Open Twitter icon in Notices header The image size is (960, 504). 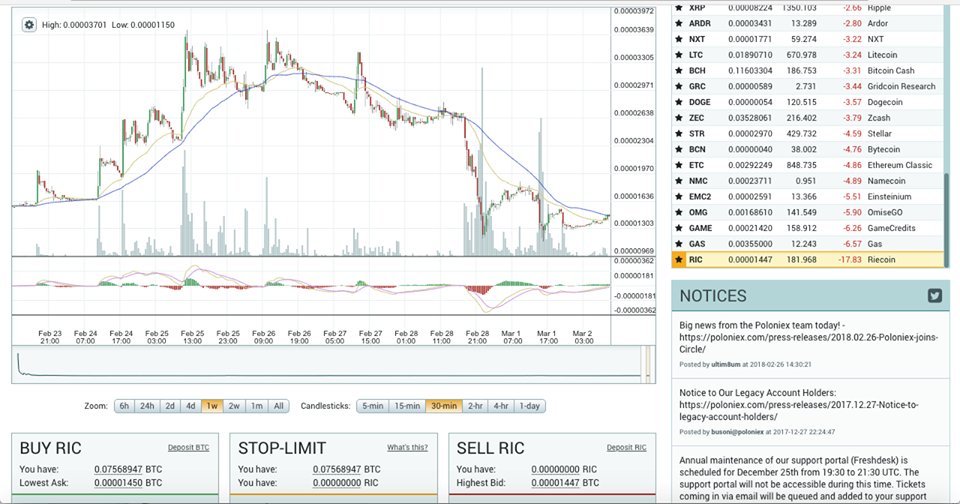click(x=934, y=296)
